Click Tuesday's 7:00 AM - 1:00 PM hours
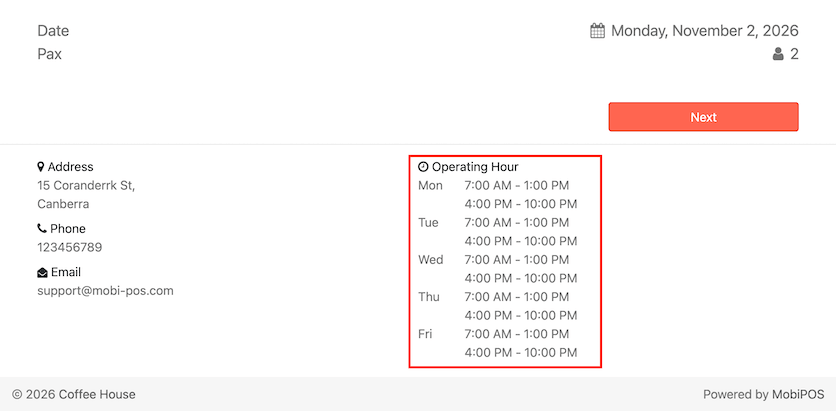The height and width of the screenshot is (411, 836). click(x=517, y=222)
